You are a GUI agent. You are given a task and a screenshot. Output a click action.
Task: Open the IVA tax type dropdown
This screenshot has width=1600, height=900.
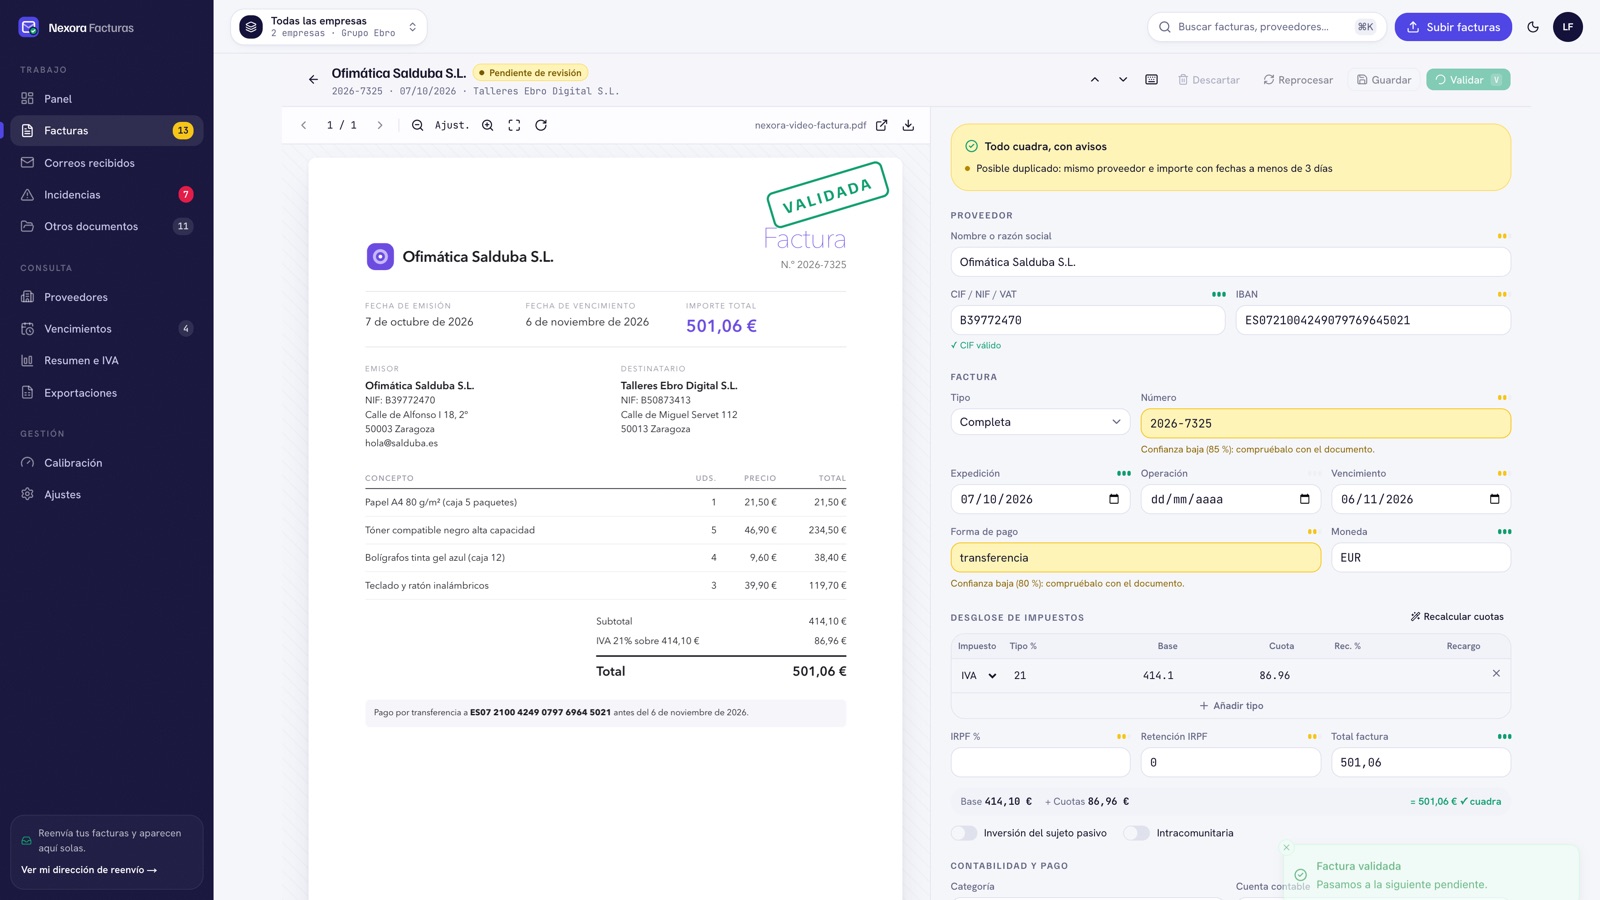979,676
